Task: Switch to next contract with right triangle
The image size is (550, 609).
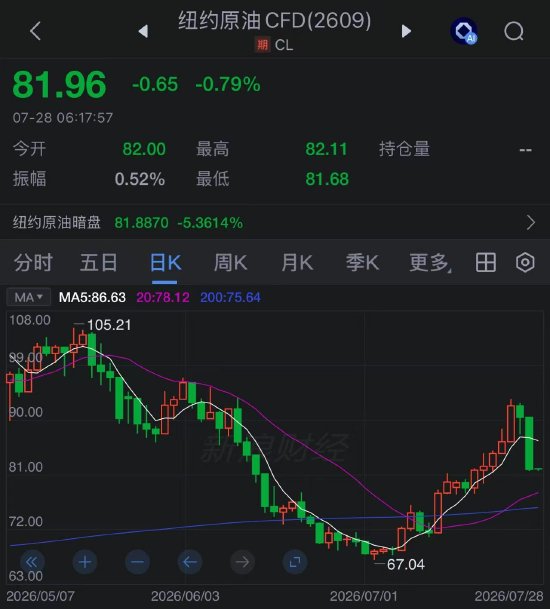Action: point(406,31)
